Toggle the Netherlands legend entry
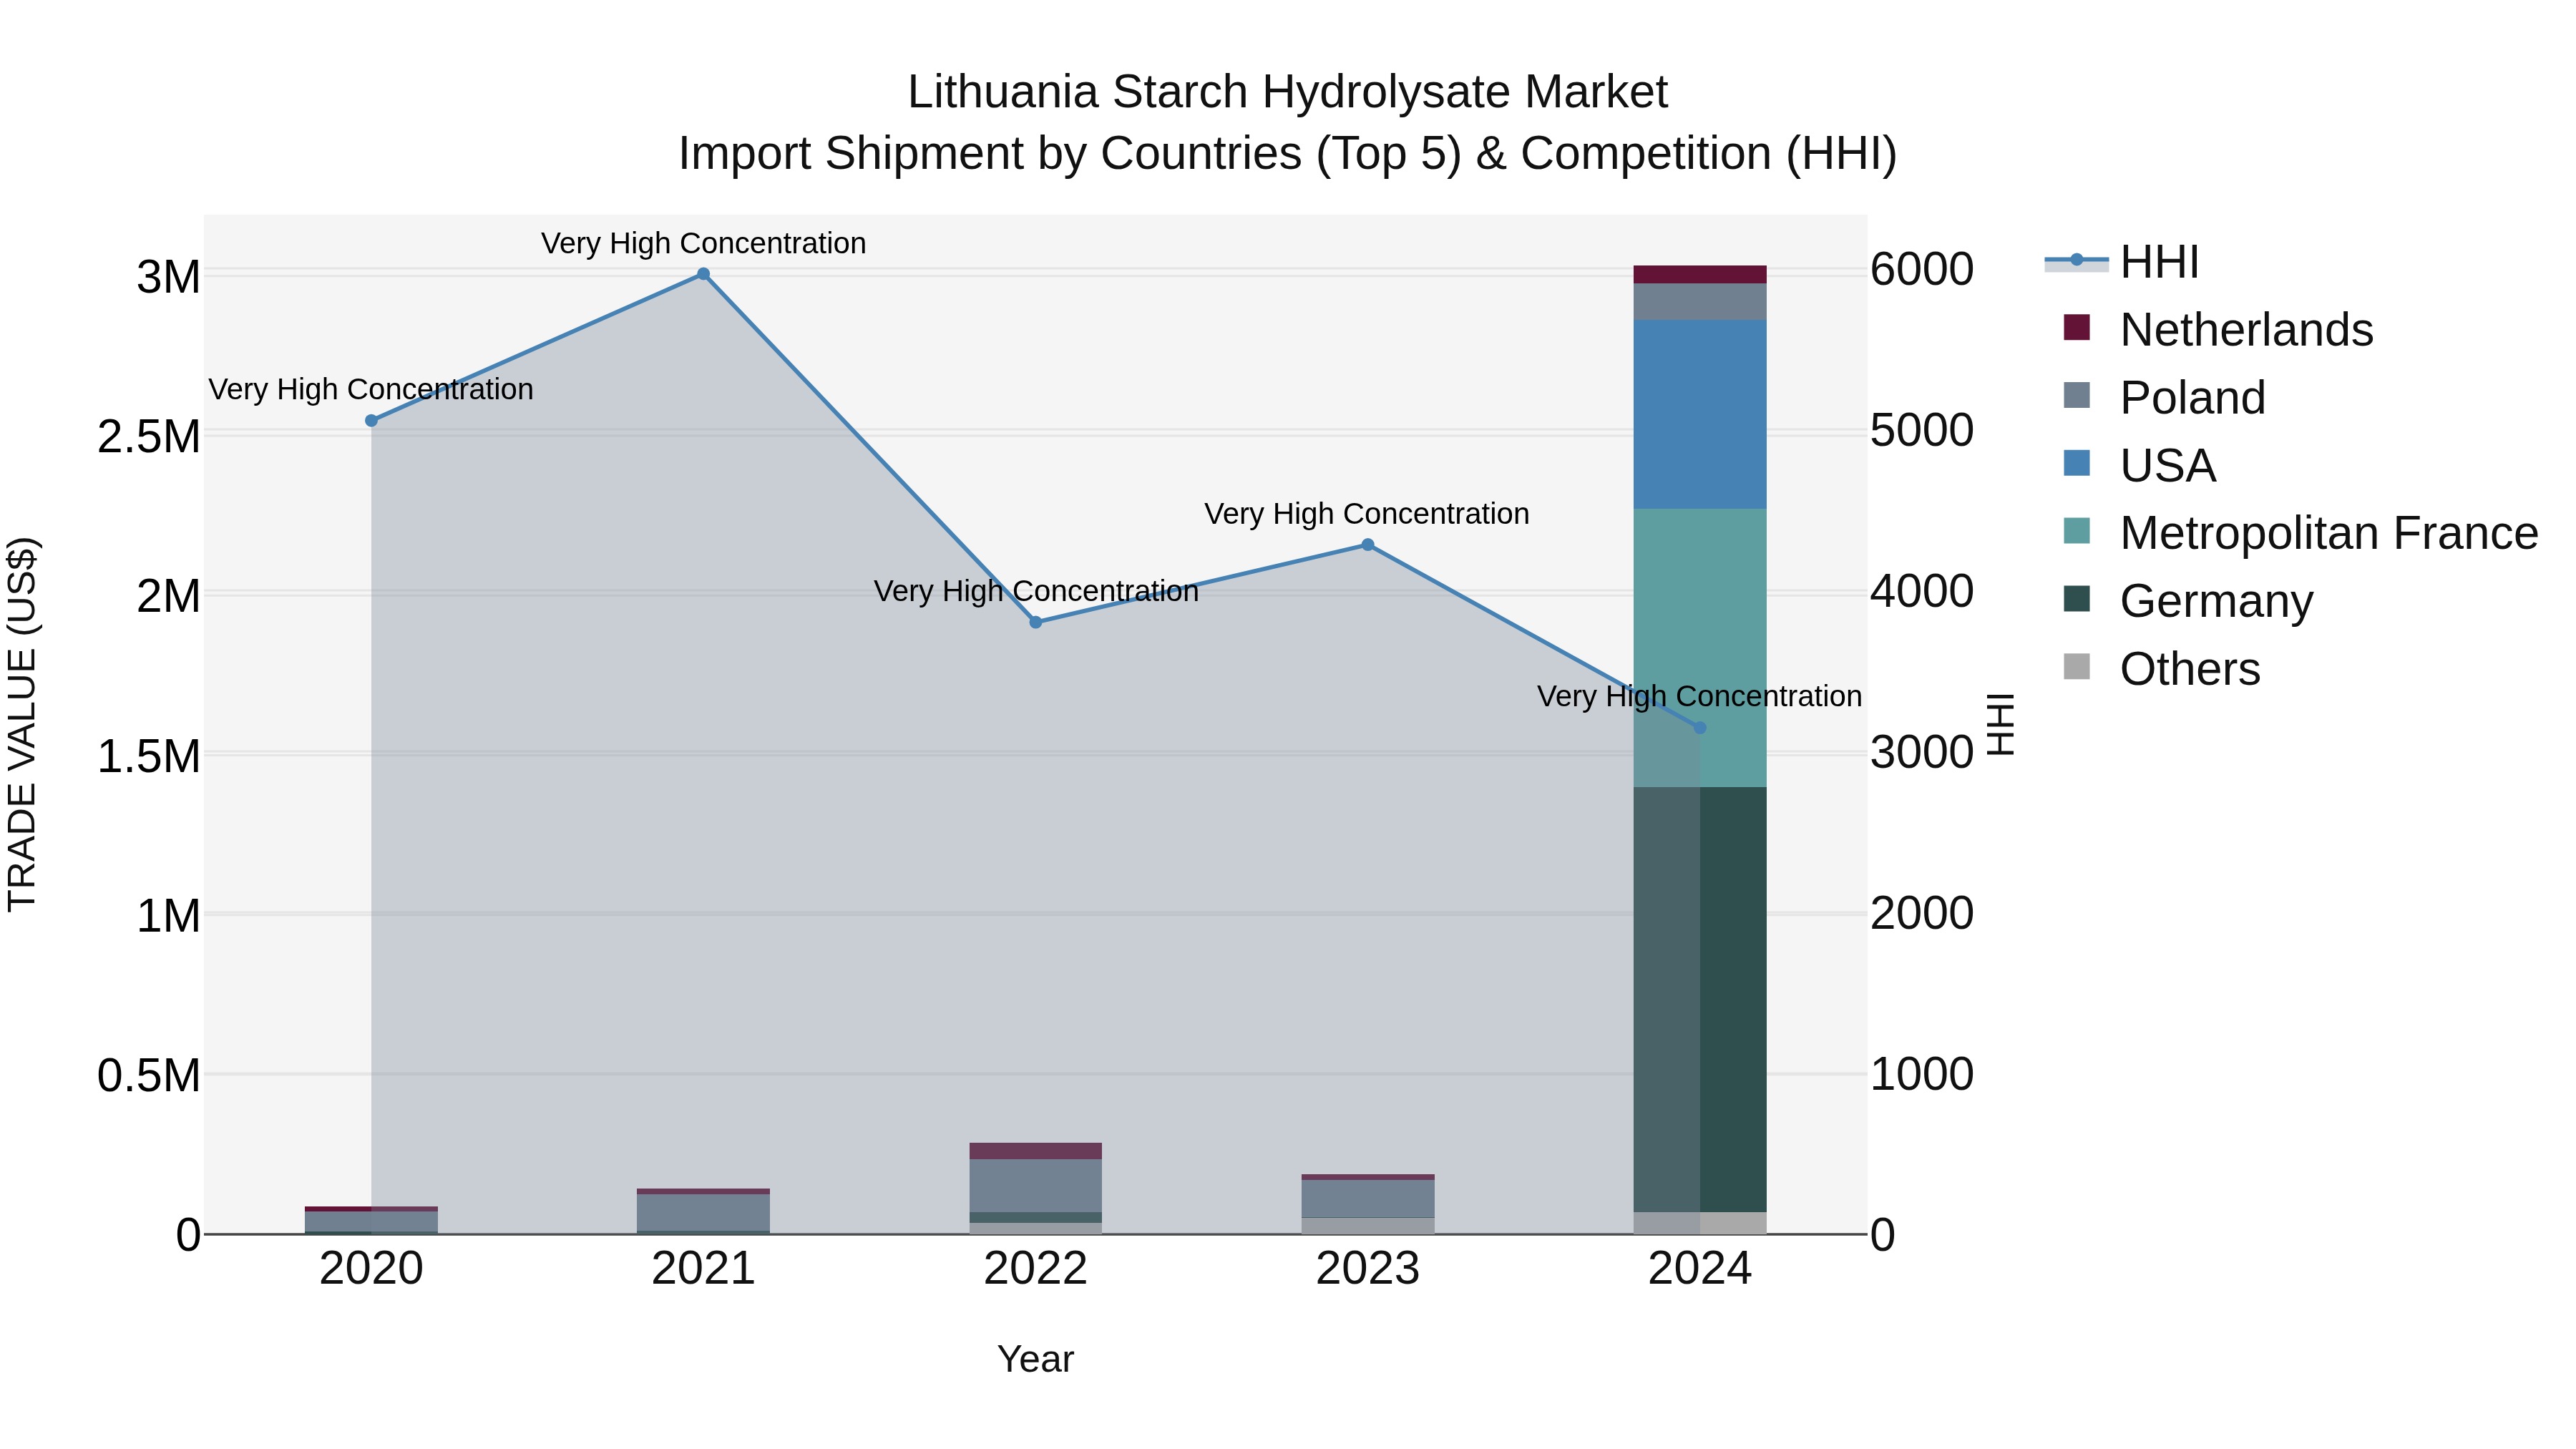2576x1449 pixels. pyautogui.click(x=2218, y=329)
